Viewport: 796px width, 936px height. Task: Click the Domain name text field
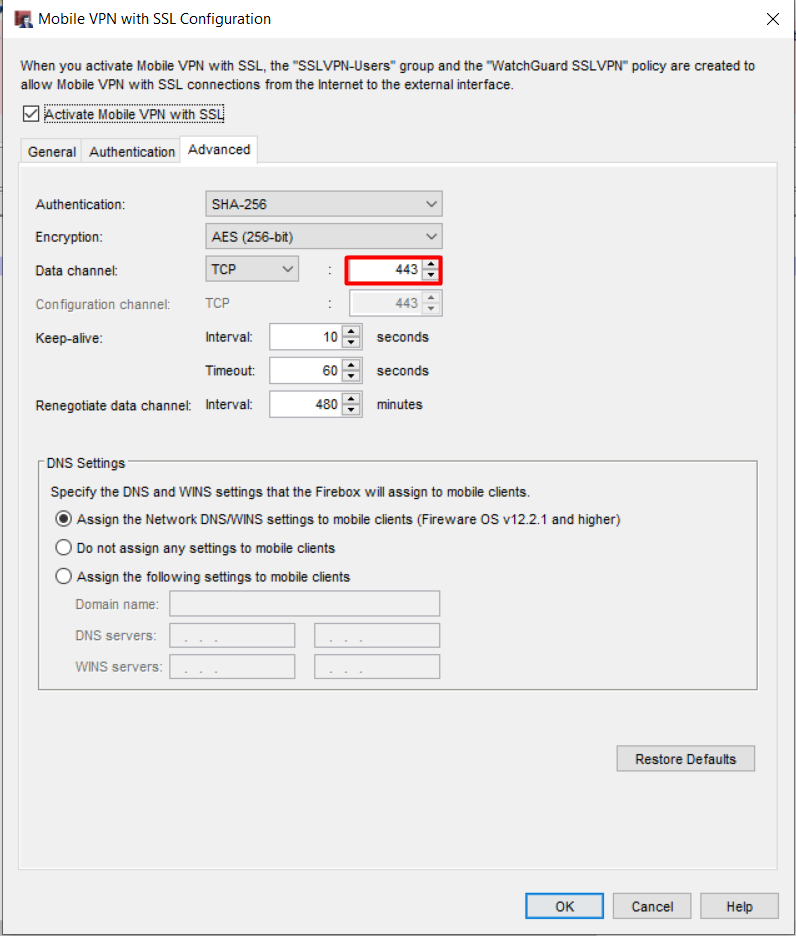click(305, 604)
